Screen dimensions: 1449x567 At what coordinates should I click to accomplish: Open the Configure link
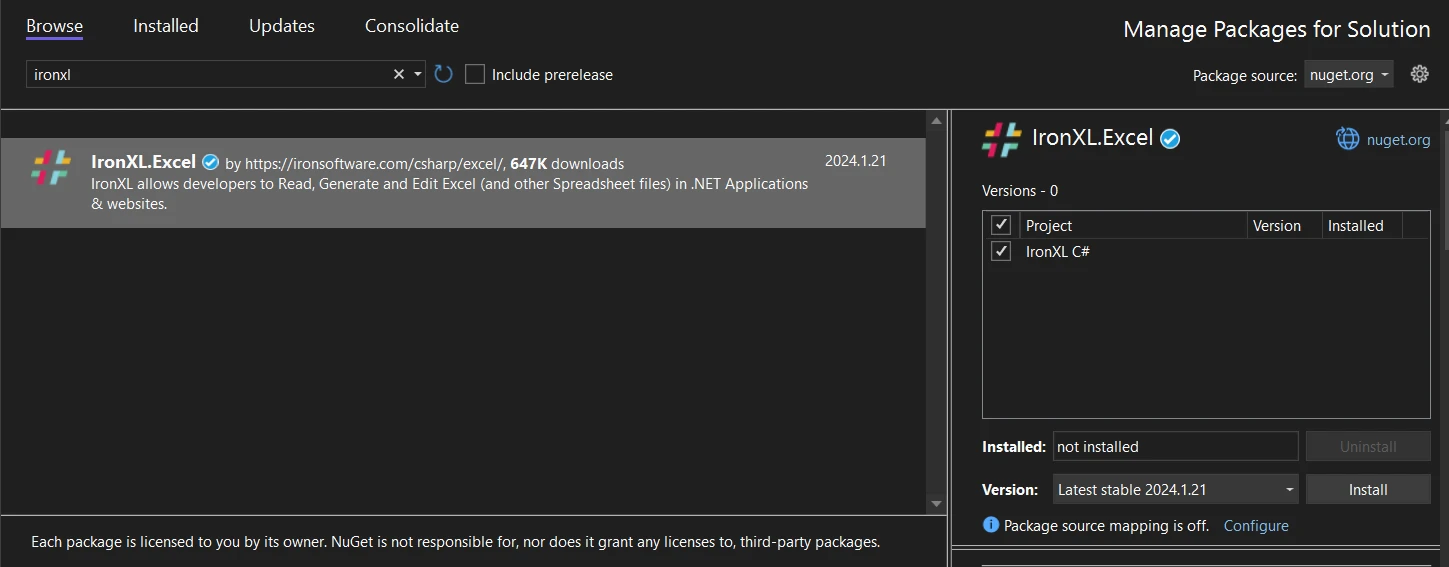(1256, 526)
